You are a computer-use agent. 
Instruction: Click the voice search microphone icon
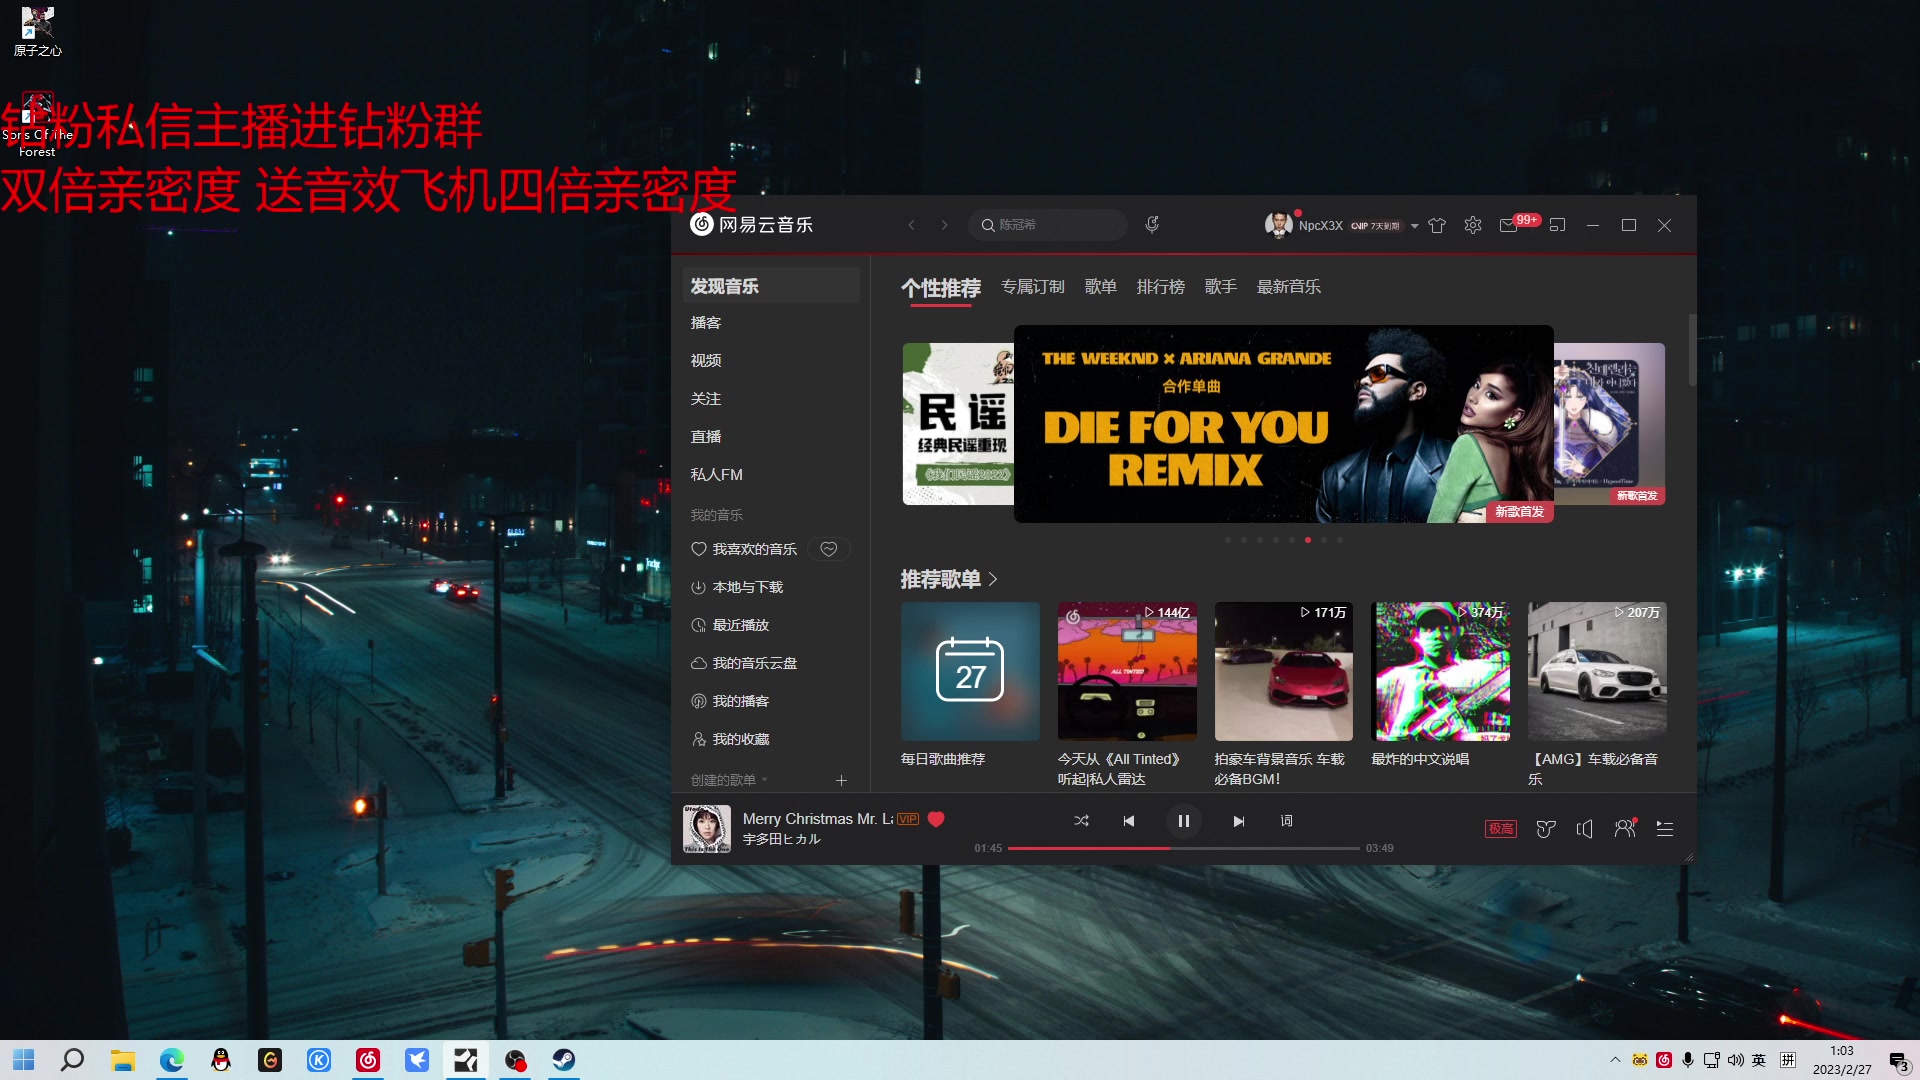coord(1152,225)
